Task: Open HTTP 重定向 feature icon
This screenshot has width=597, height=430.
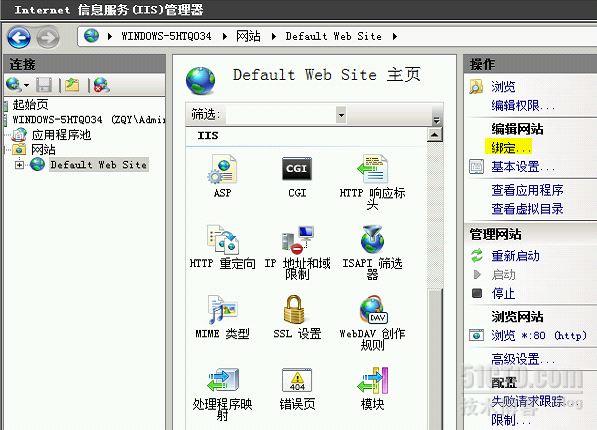Action: click(x=223, y=239)
